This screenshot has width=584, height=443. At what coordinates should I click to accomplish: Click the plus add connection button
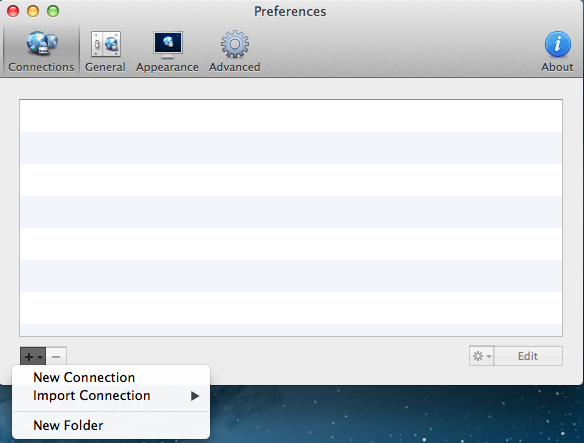tap(33, 357)
